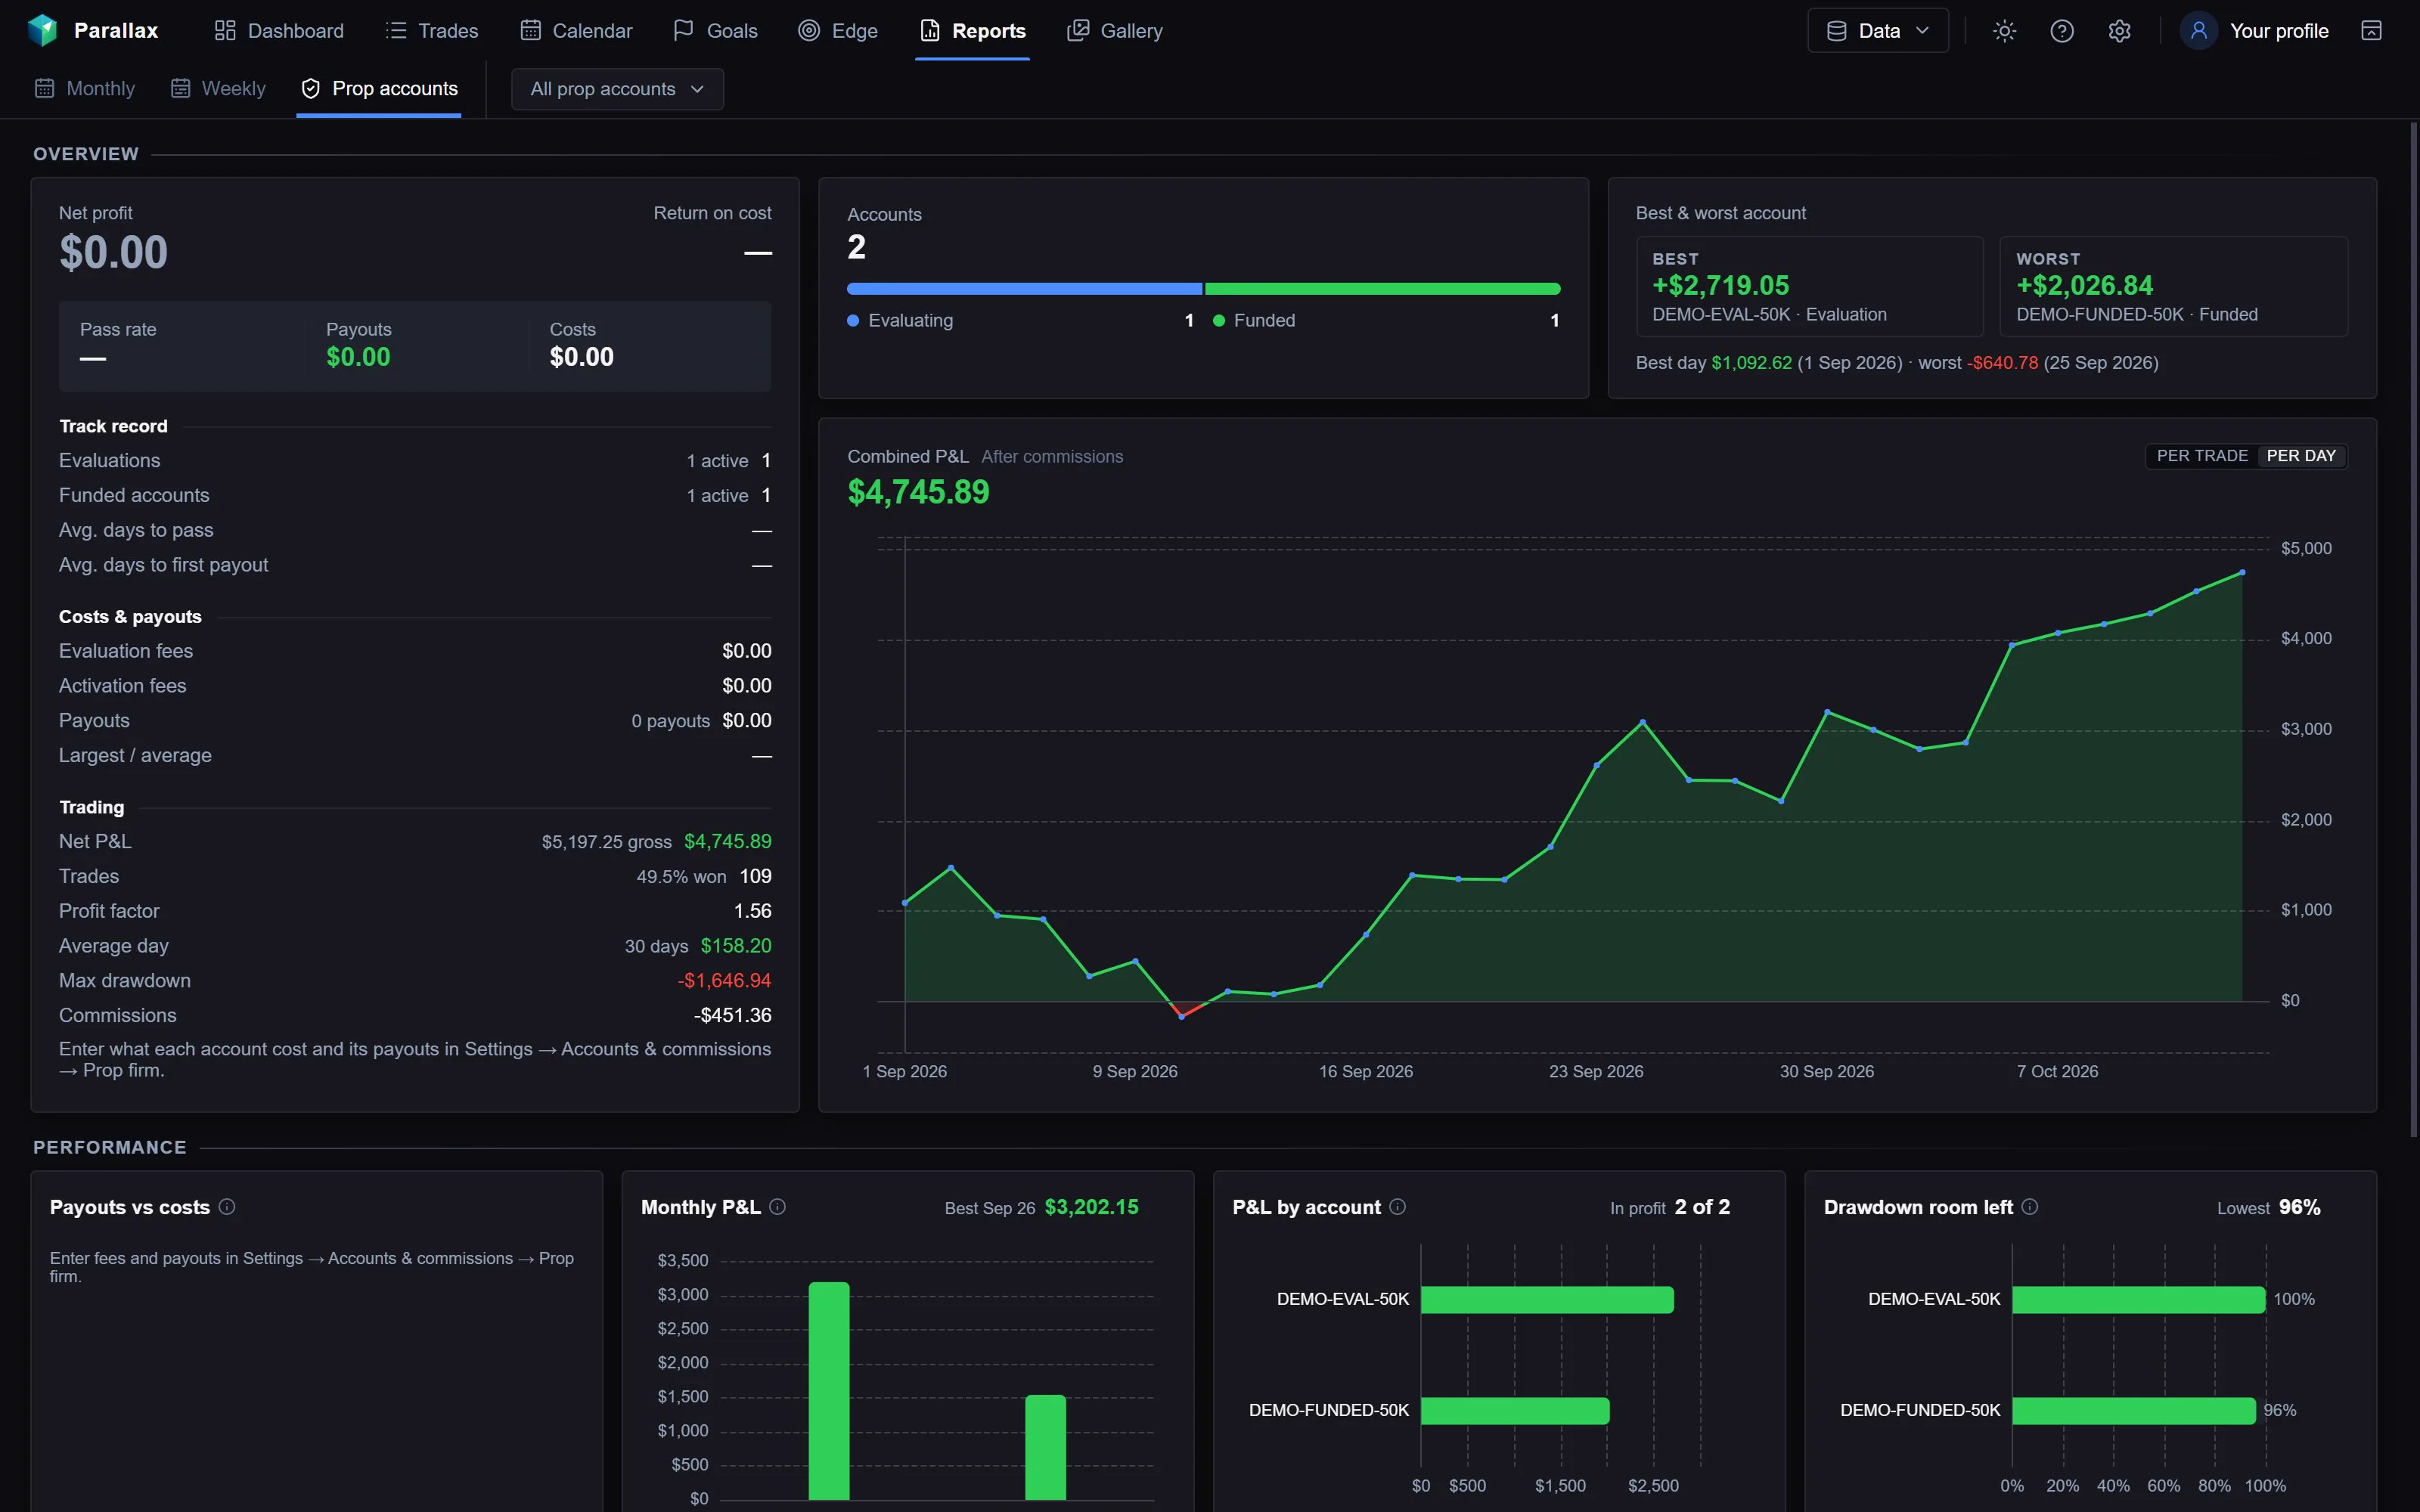Screen dimensions: 2420x1512
Task: Click the Dashboard grid icon
Action: click(225, 31)
